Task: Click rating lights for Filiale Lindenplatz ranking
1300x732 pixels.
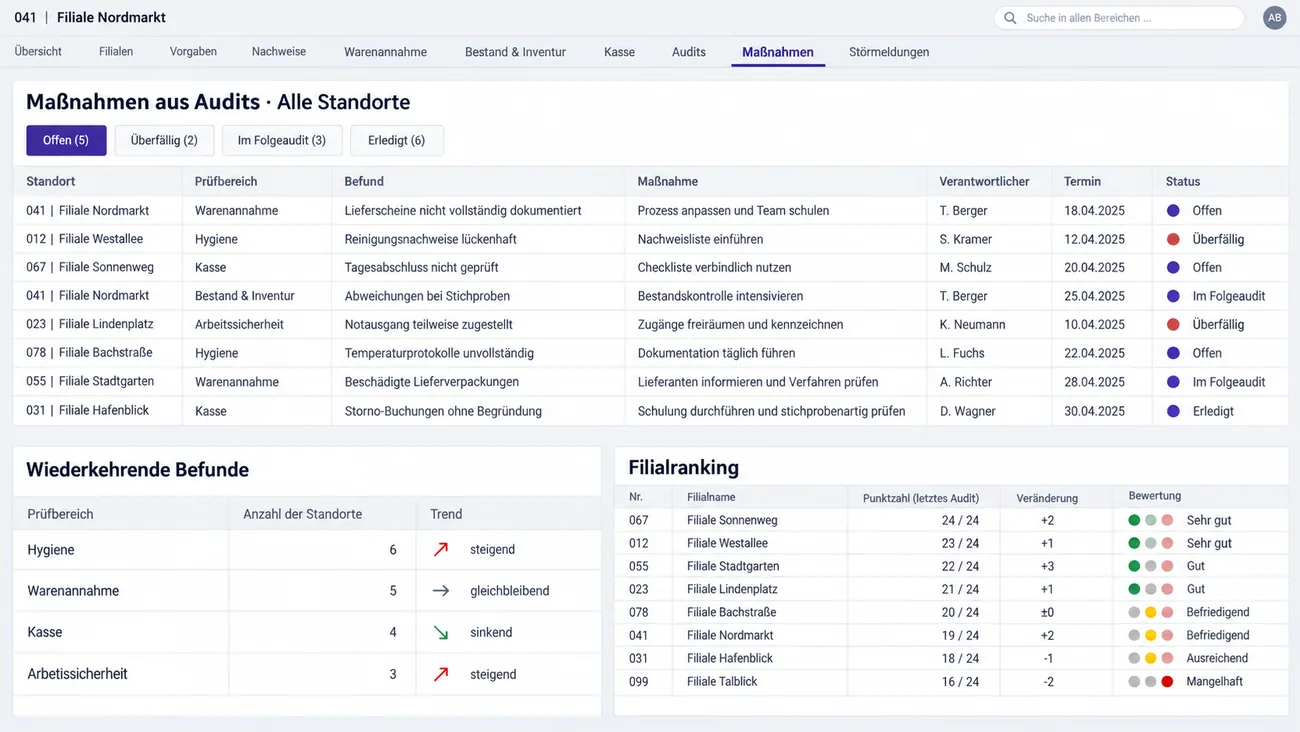Action: point(1150,589)
